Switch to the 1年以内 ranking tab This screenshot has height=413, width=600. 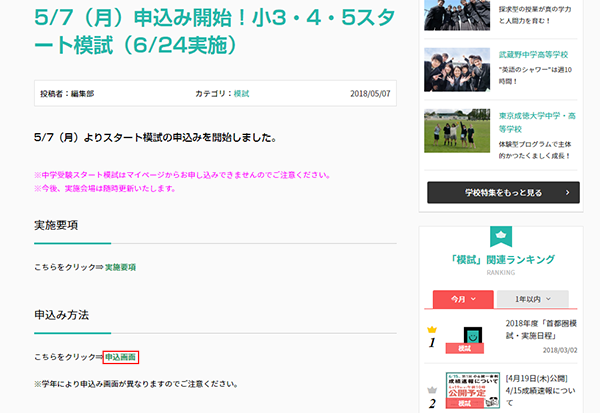coord(532,298)
